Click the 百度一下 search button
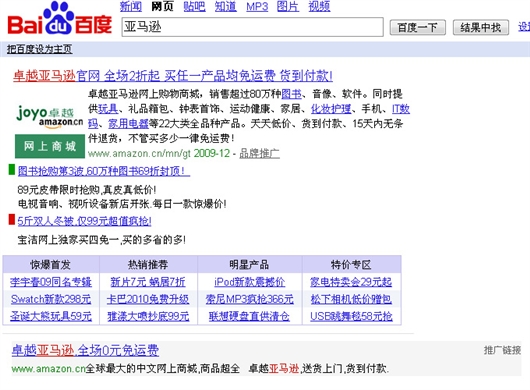Image resolution: width=530 pixels, height=390 pixels. click(x=417, y=27)
